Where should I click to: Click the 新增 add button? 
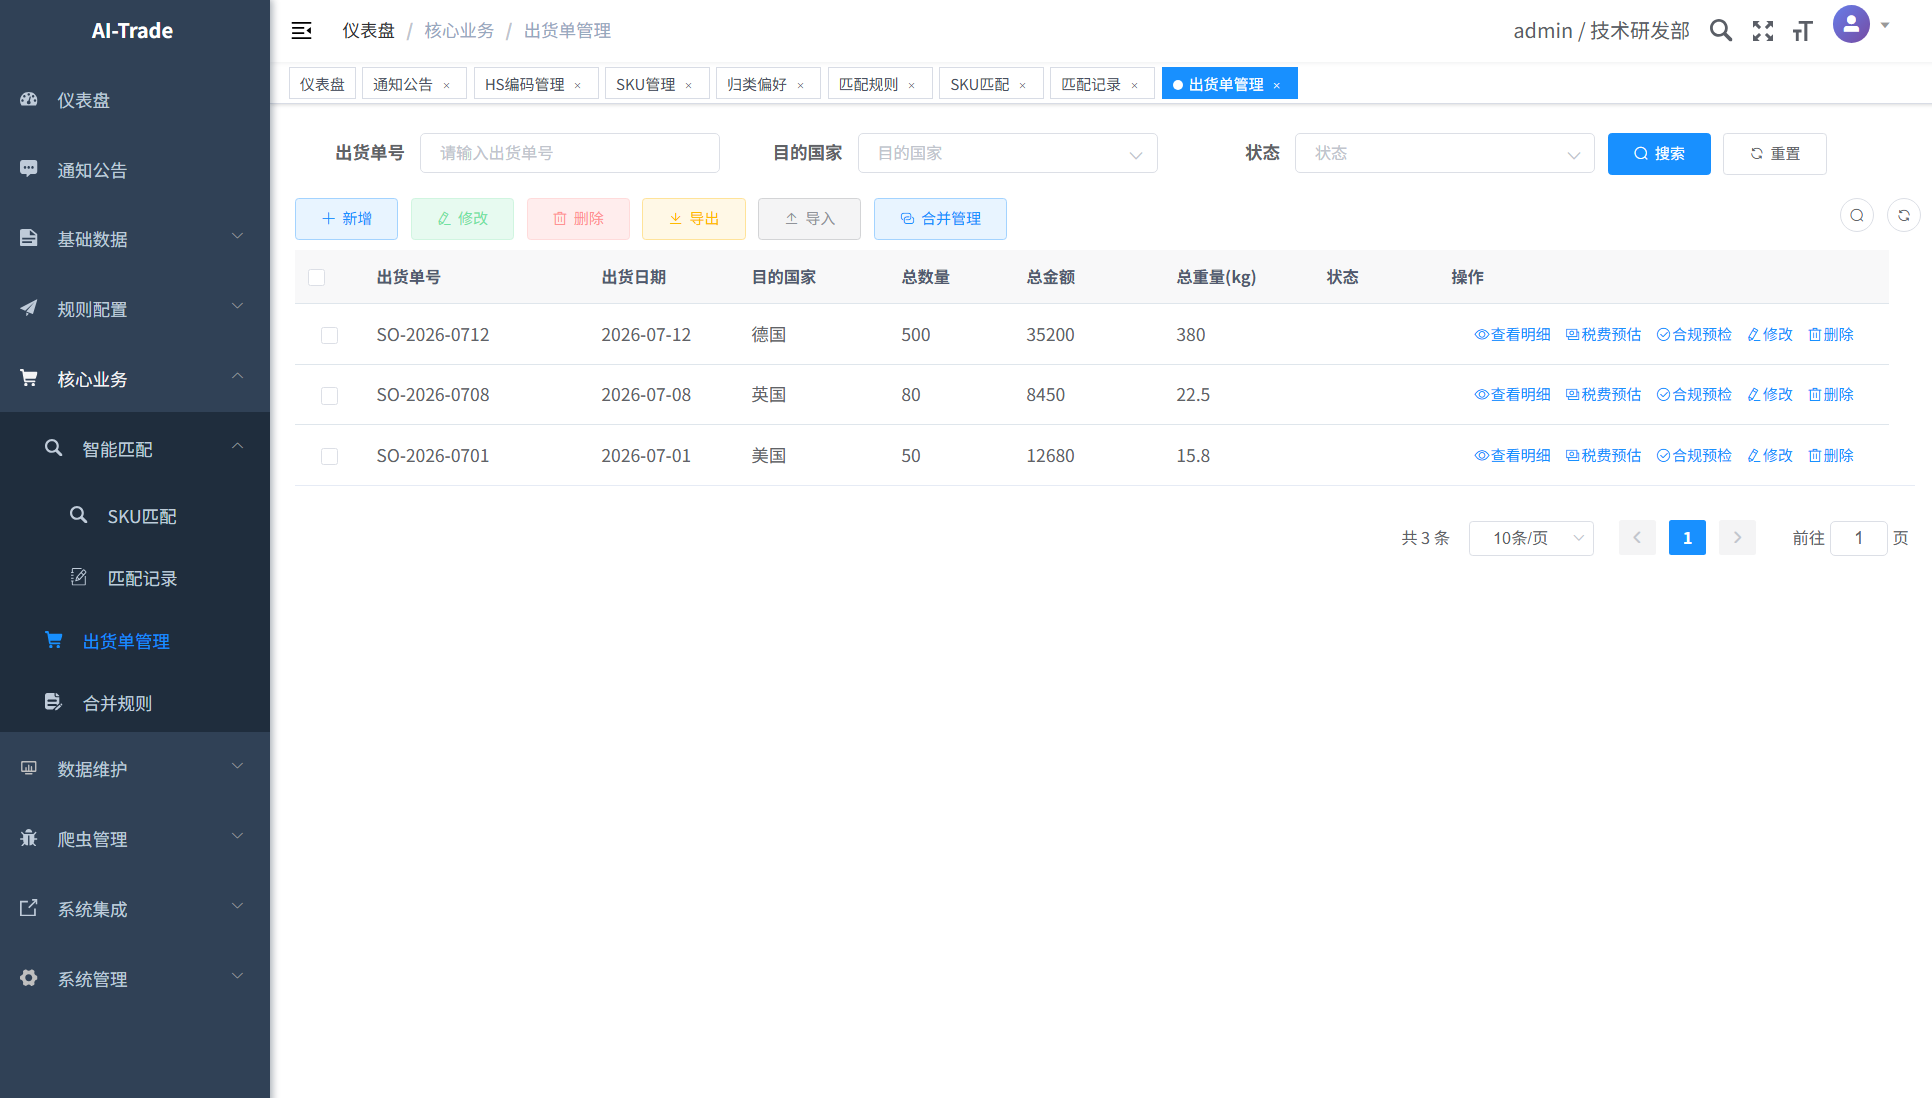346,218
